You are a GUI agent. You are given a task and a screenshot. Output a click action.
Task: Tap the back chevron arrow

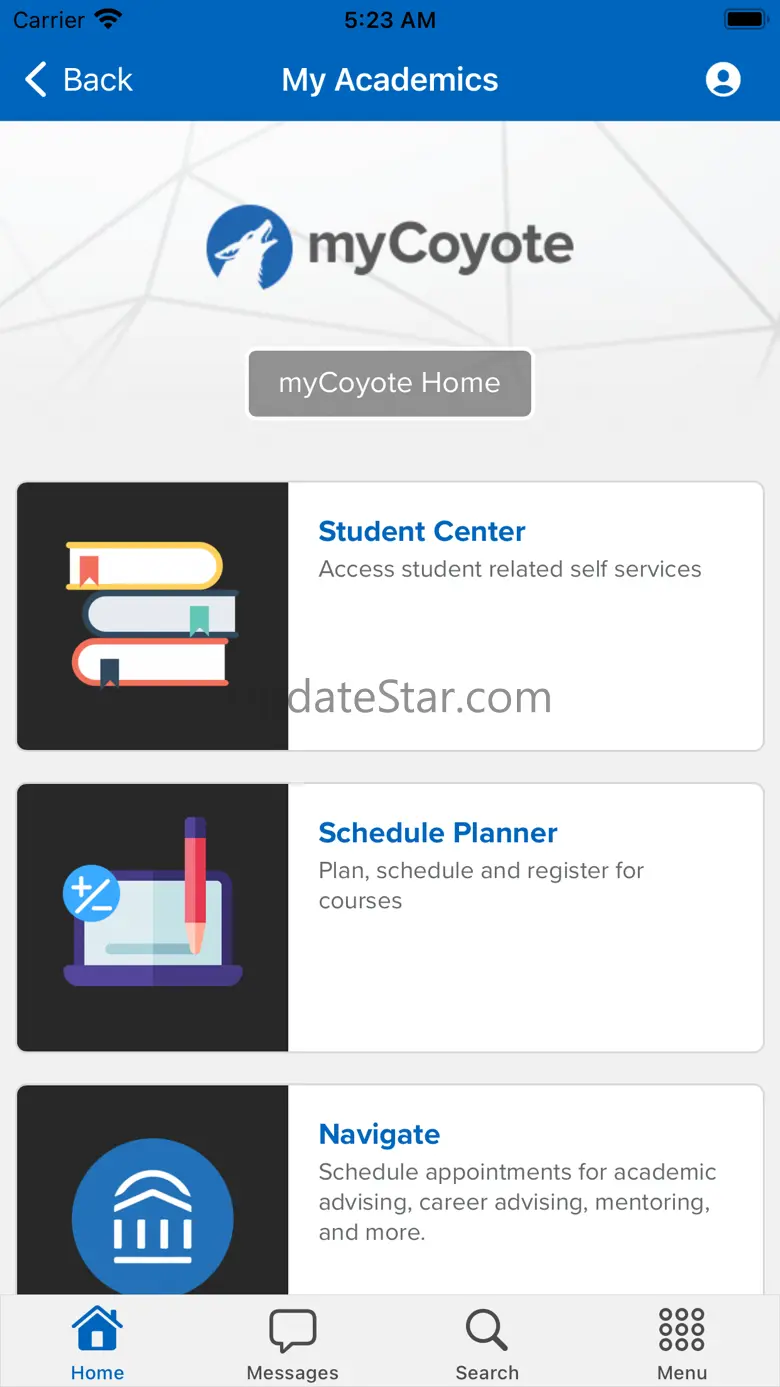pyautogui.click(x=36, y=80)
